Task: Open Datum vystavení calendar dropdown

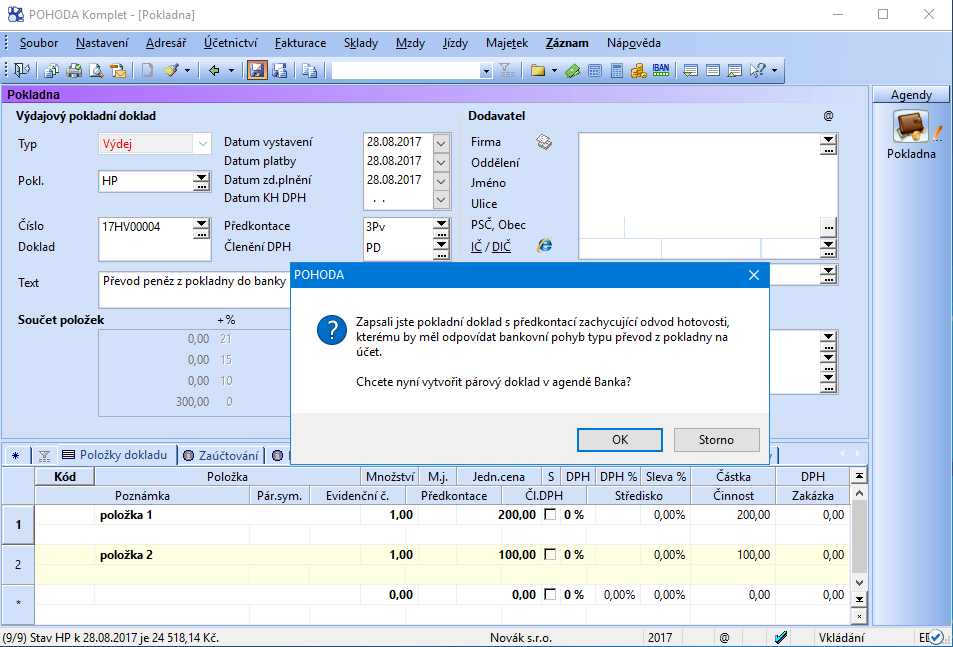Action: 441,143
